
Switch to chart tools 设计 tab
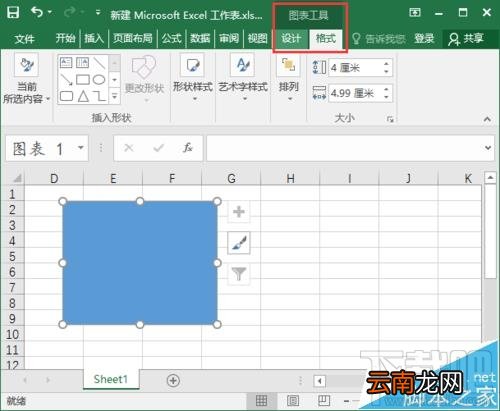pos(291,39)
